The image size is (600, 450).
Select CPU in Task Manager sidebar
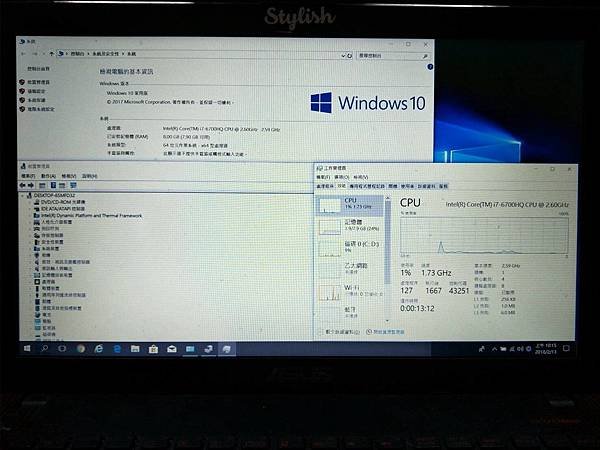point(350,205)
